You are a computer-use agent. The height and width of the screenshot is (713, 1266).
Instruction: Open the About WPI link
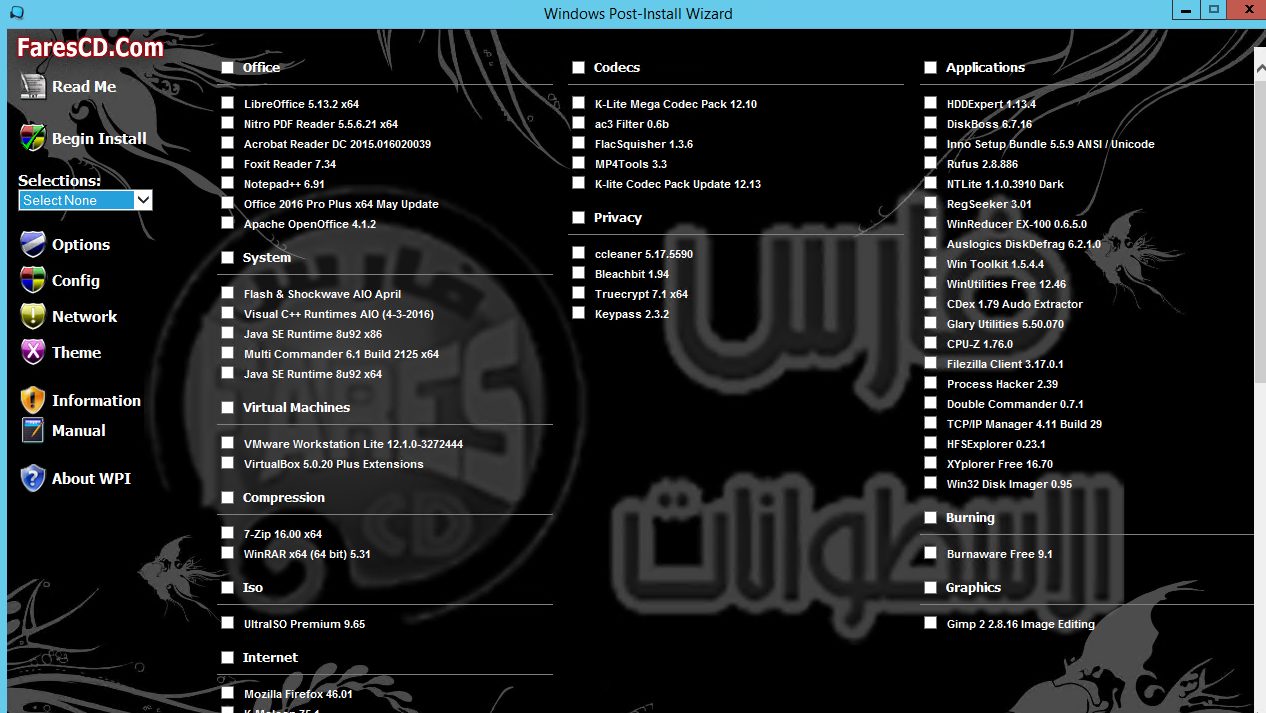[91, 479]
